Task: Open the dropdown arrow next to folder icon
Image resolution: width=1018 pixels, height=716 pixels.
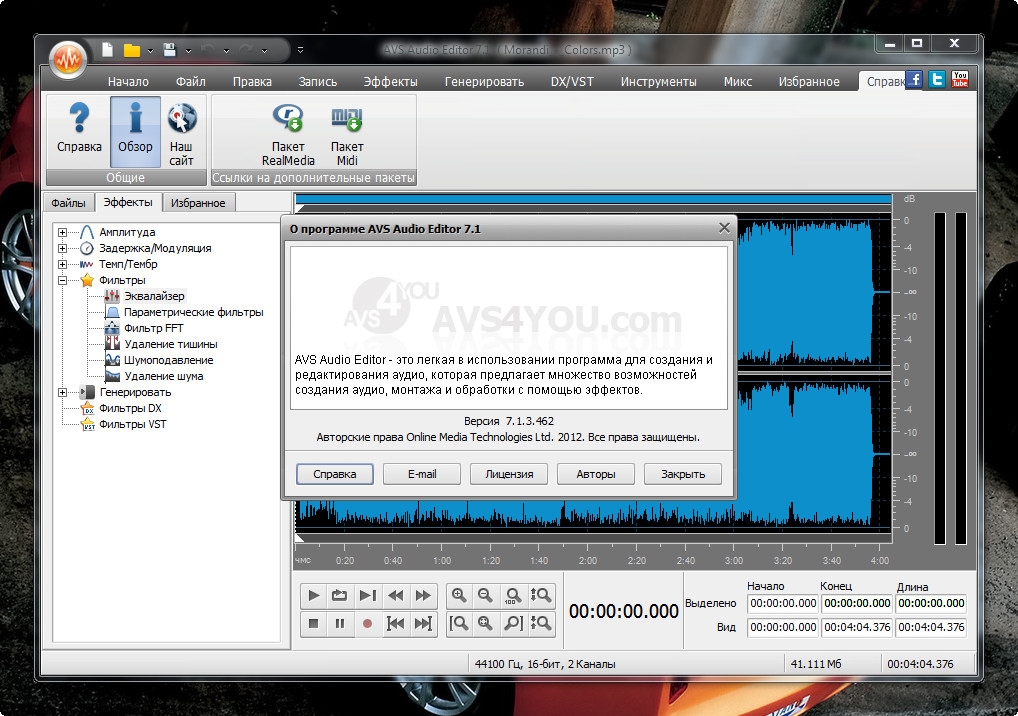Action: [149, 50]
